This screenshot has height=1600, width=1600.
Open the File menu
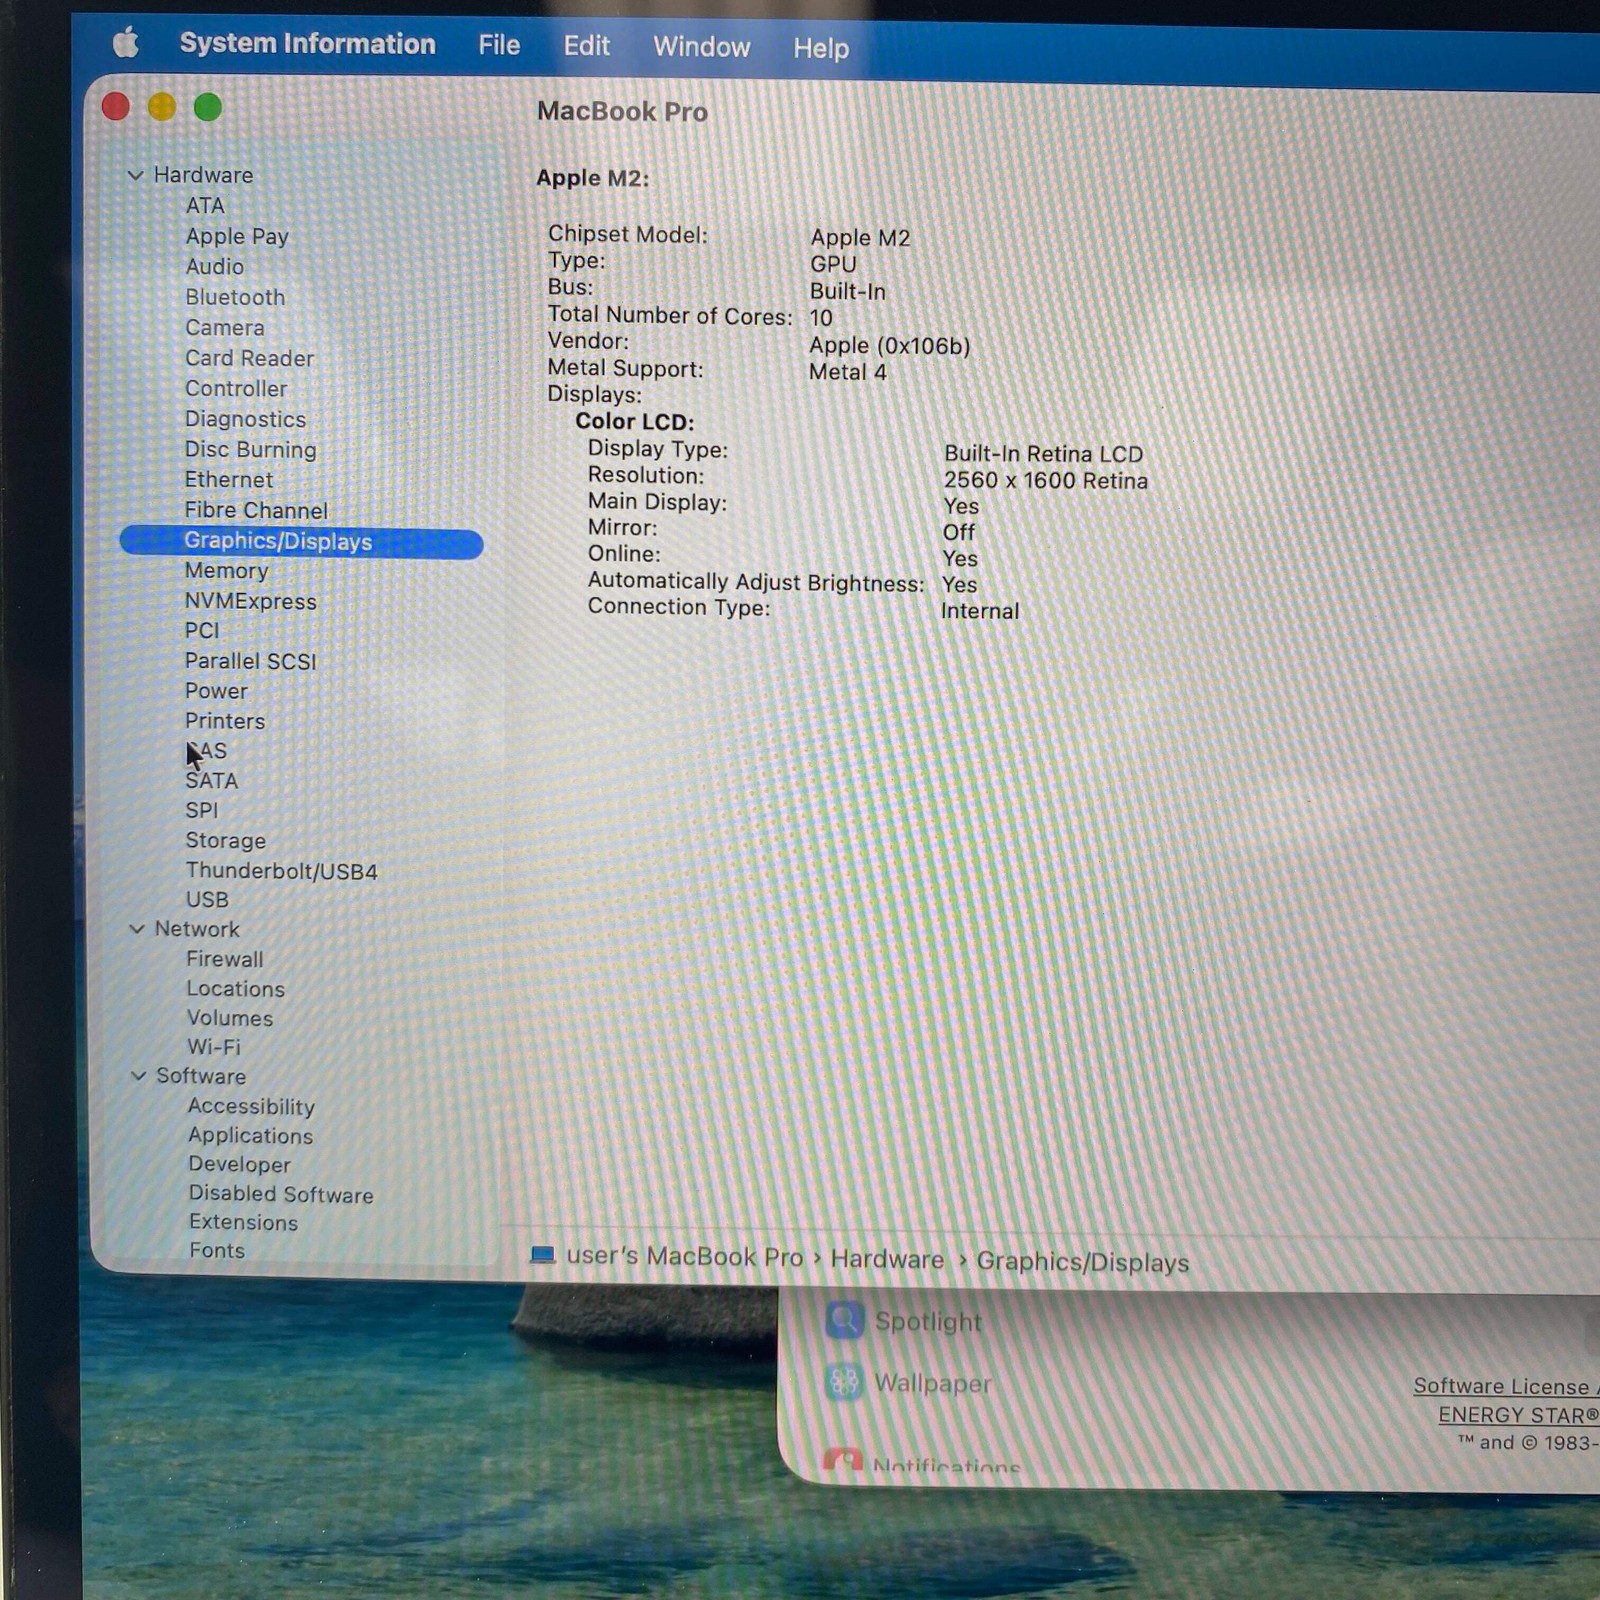(x=499, y=45)
